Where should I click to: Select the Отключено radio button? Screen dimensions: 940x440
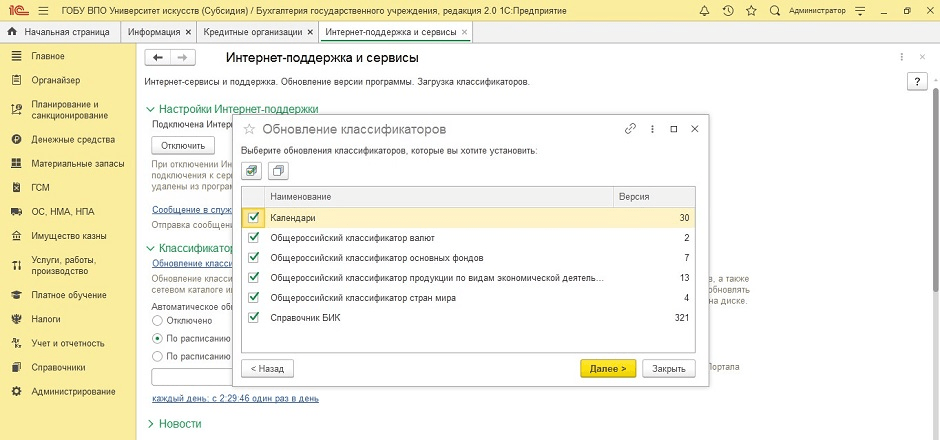(157, 320)
